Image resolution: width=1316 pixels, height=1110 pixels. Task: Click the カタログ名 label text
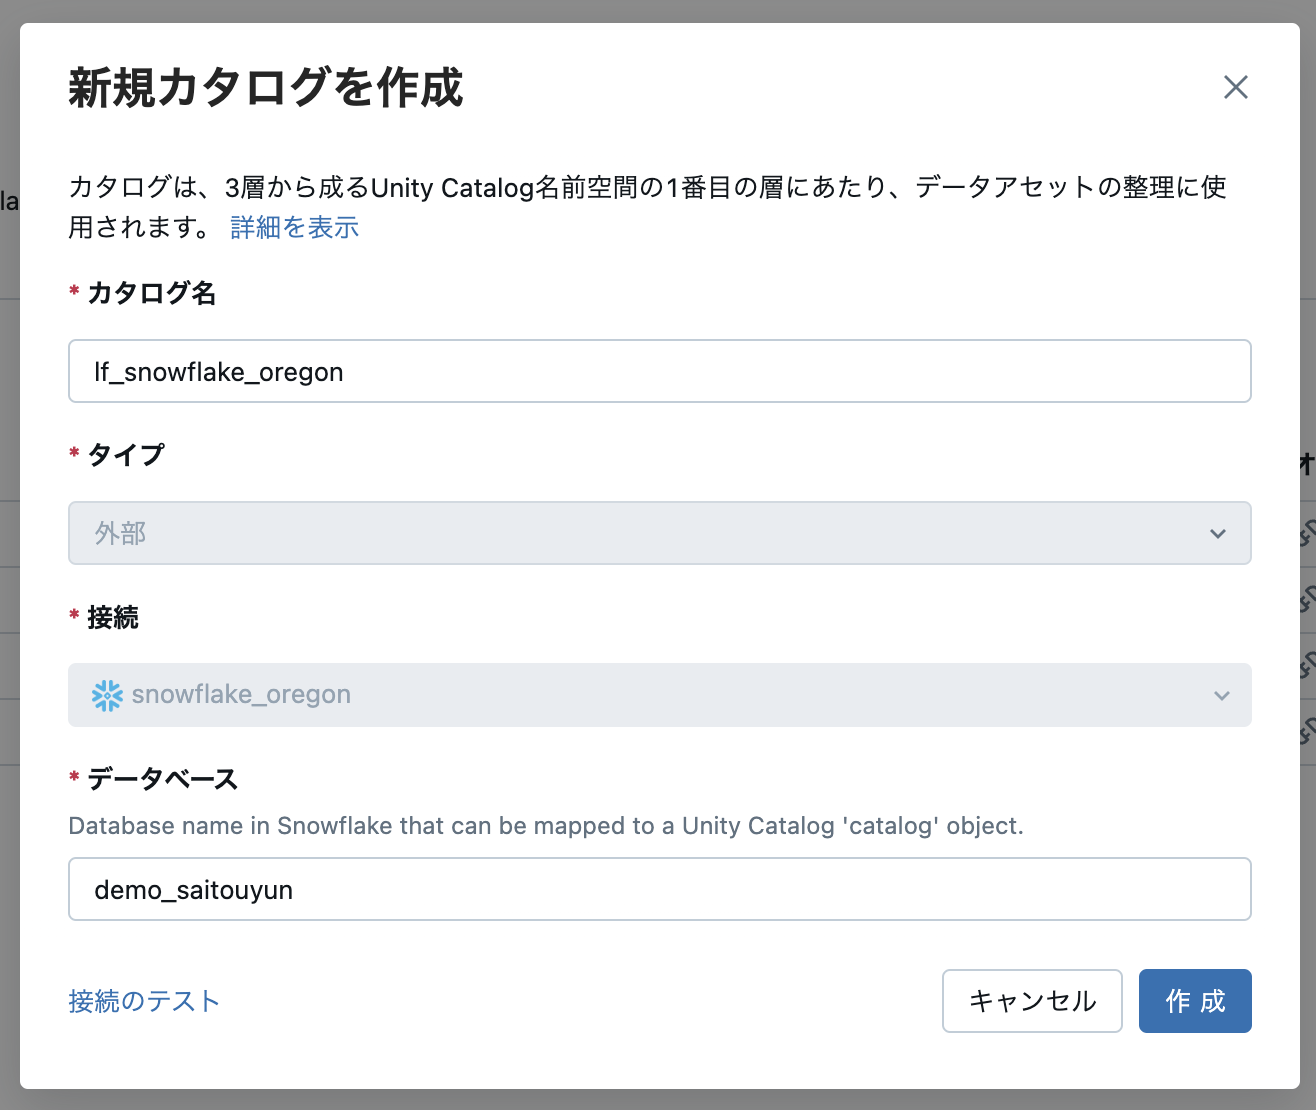(151, 293)
